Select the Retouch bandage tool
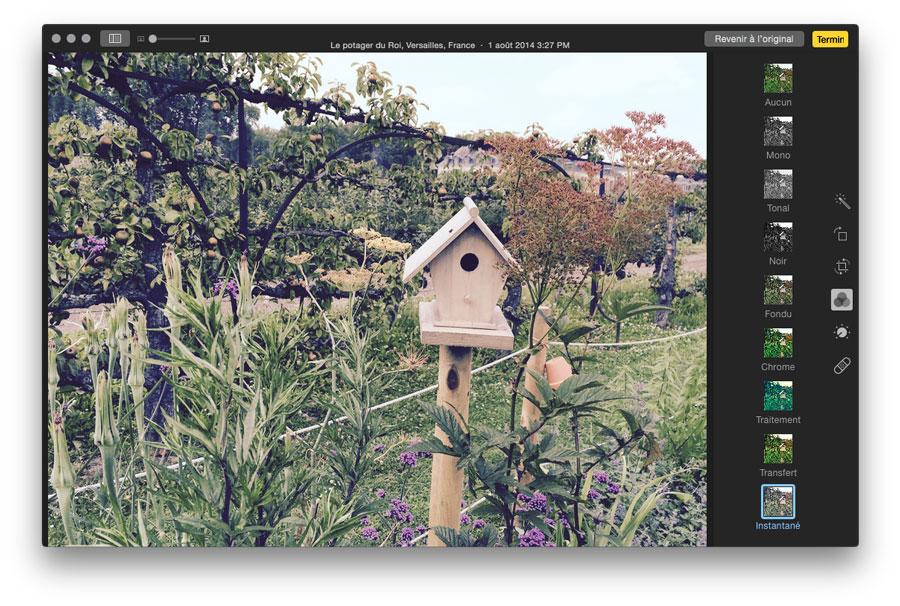Image resolution: width=900 pixels, height=606 pixels. pyautogui.click(x=842, y=366)
